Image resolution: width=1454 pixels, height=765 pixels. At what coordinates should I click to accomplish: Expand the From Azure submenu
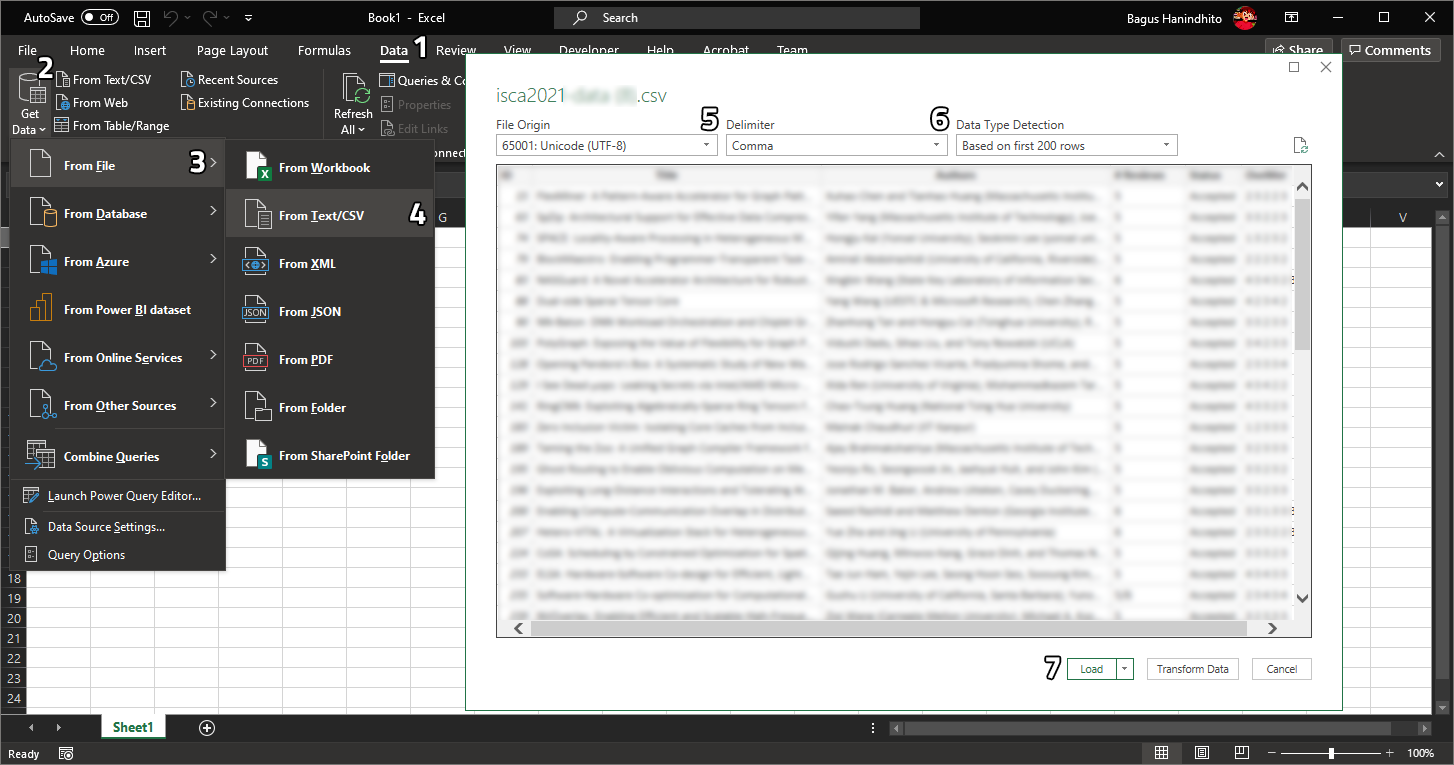point(118,262)
